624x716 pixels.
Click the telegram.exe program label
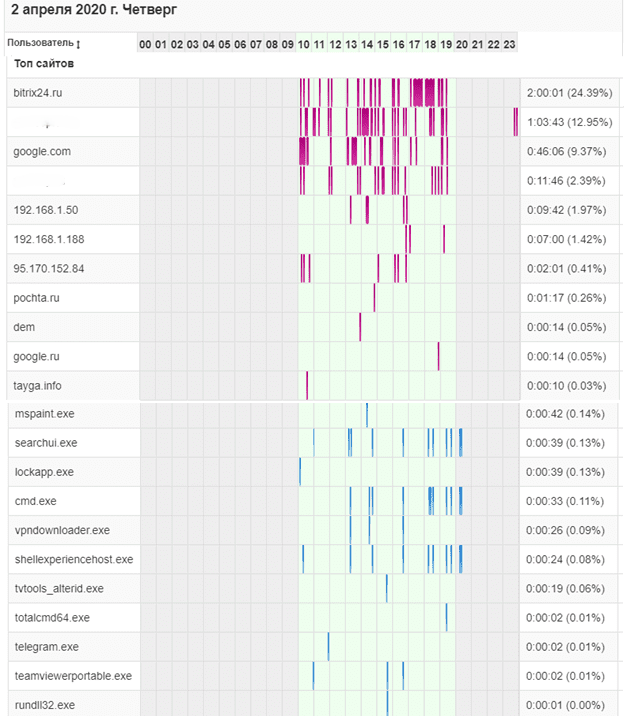point(47,647)
